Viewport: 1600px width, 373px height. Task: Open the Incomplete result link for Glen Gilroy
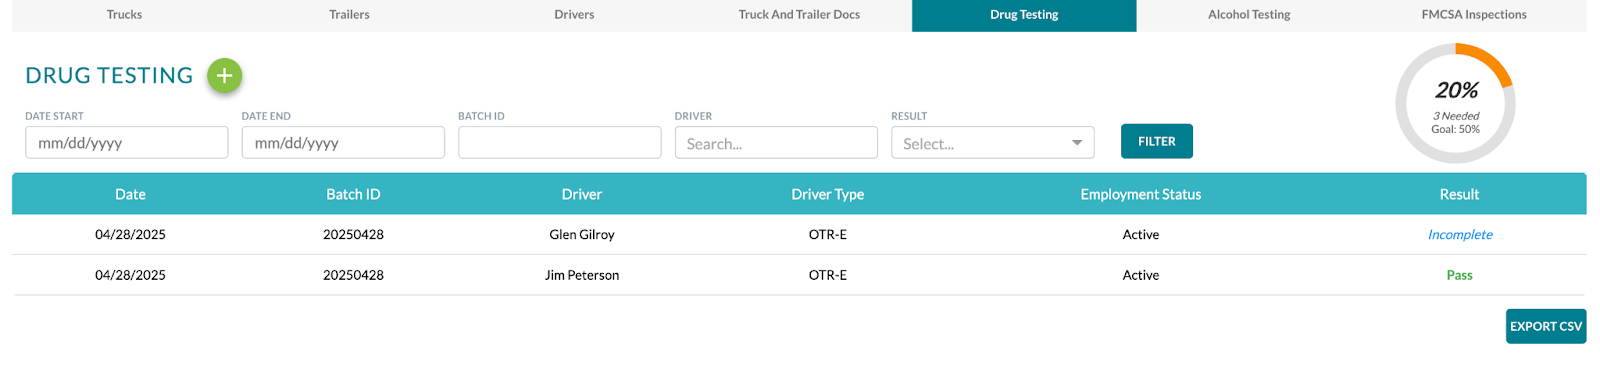click(1460, 234)
